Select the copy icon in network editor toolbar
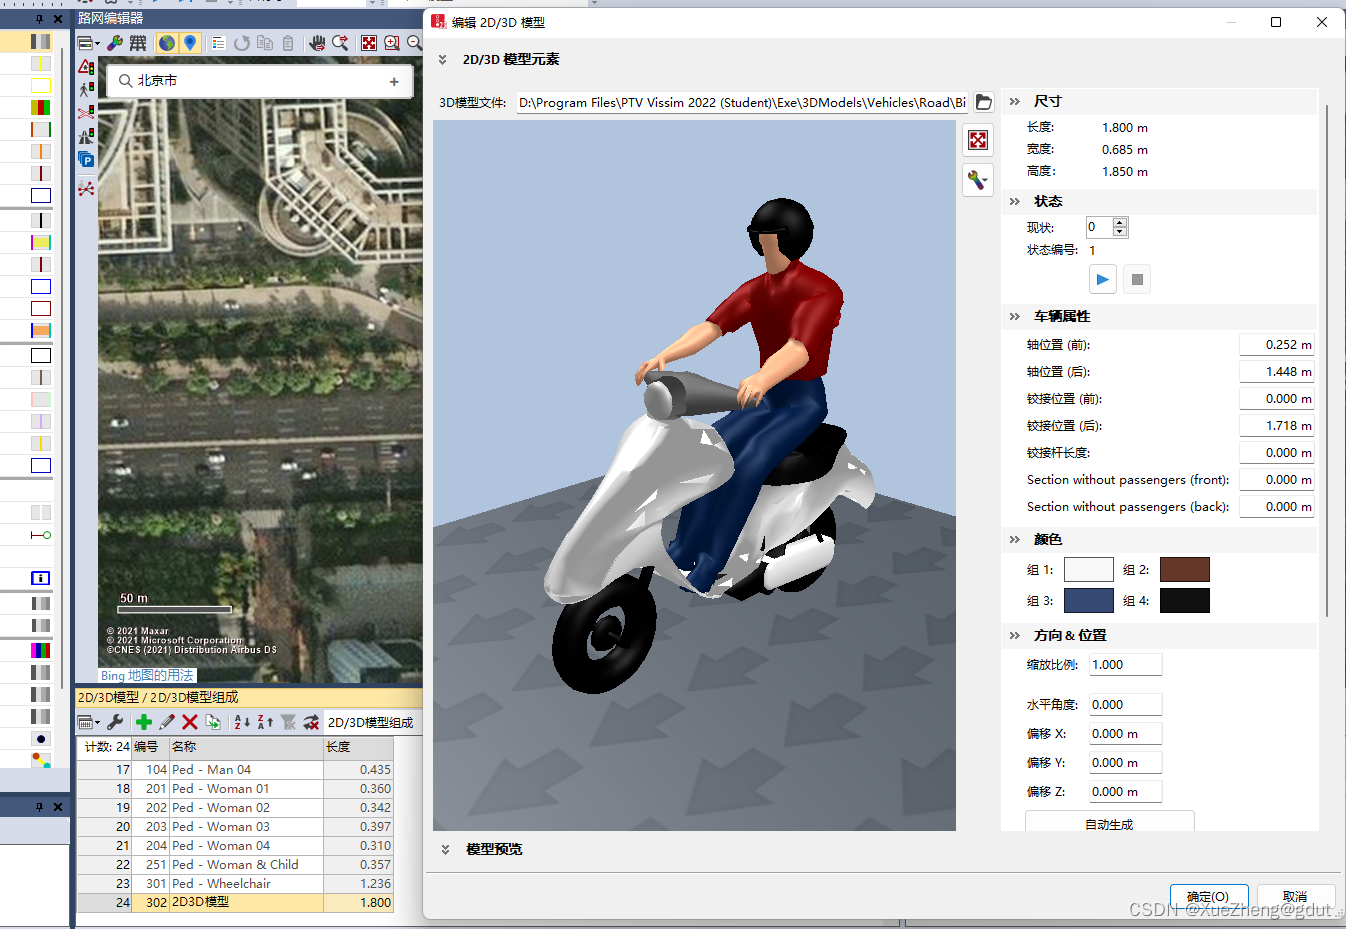 [263, 43]
